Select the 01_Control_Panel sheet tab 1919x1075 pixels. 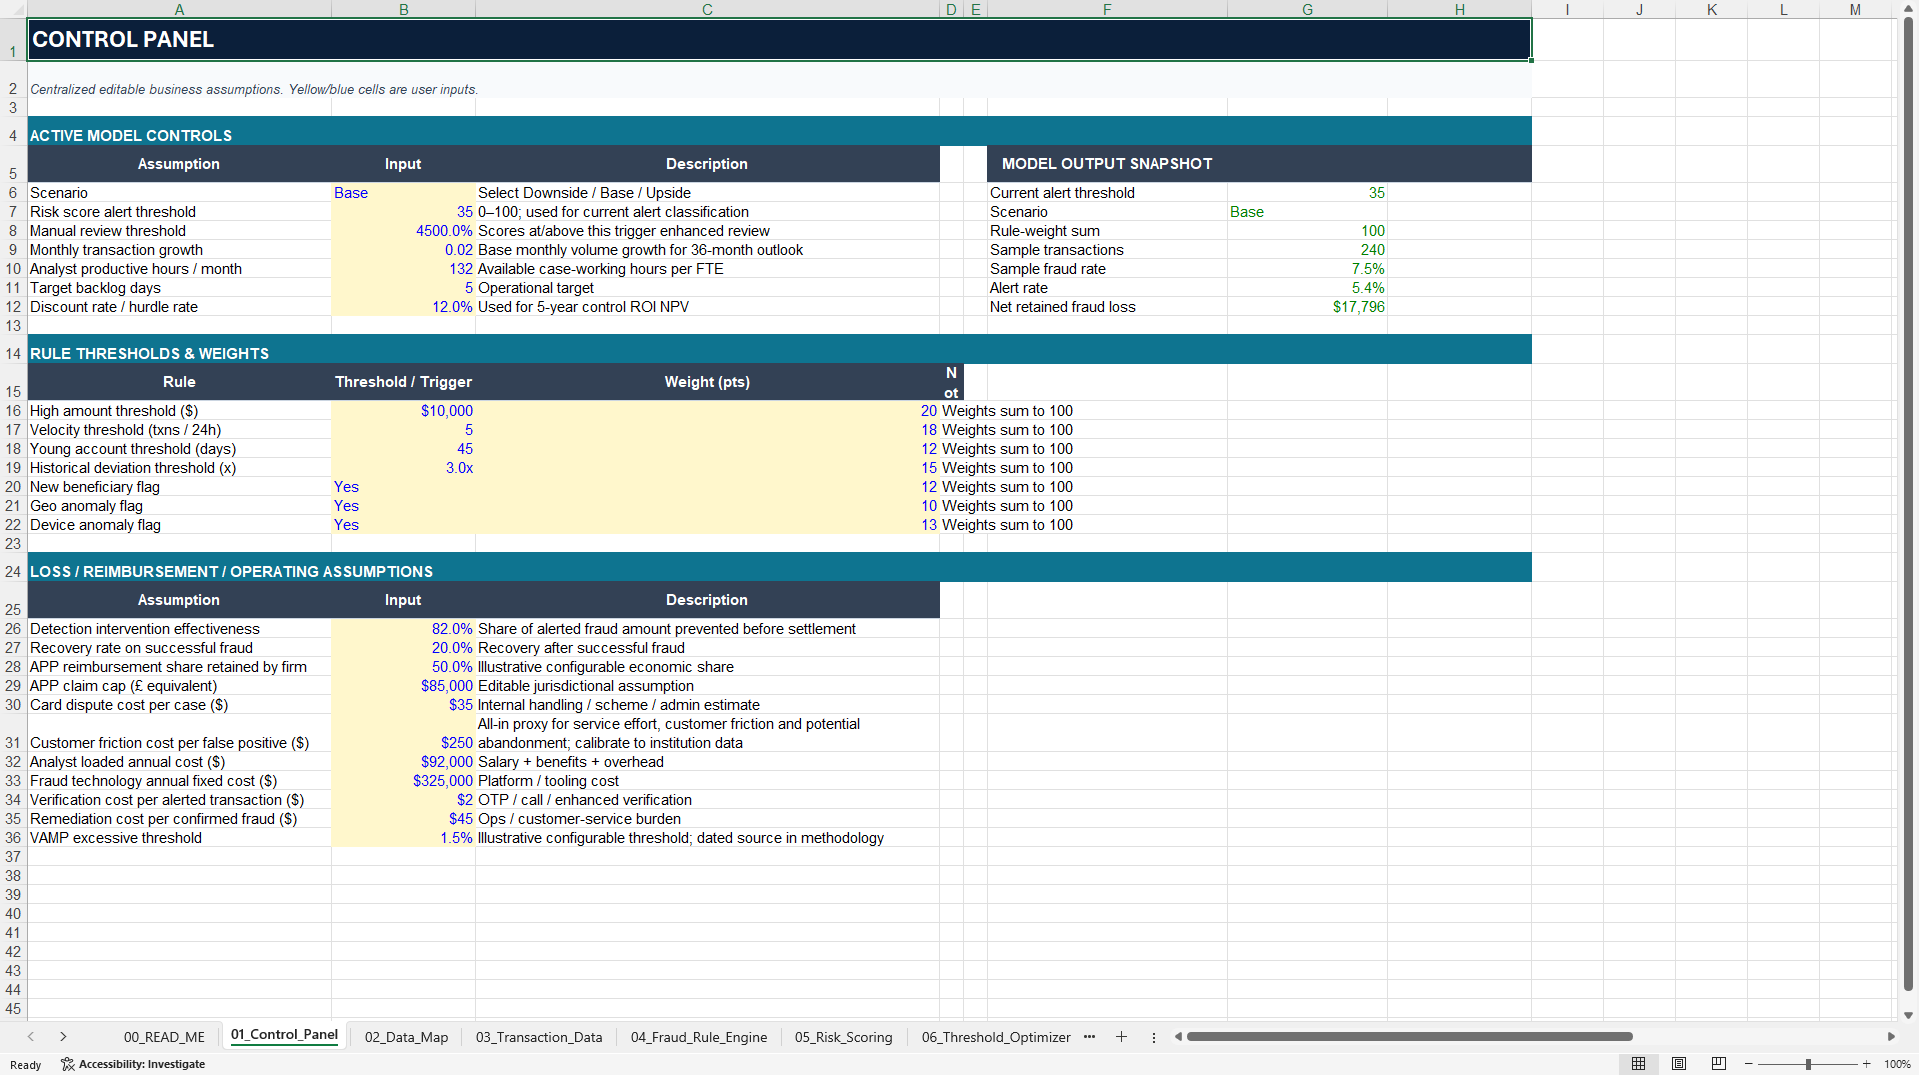[284, 1035]
